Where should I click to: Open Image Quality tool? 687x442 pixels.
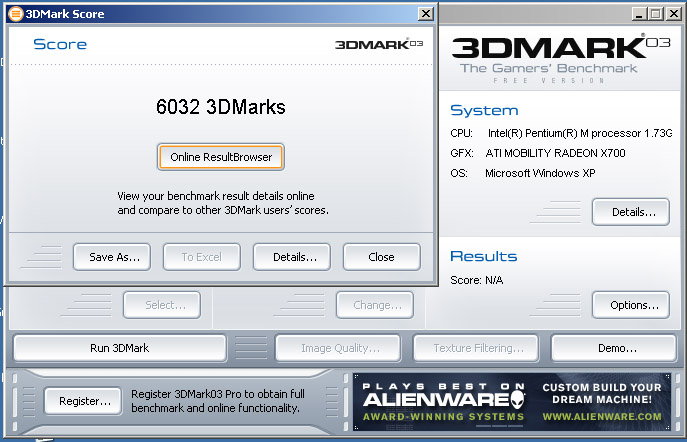click(x=338, y=348)
